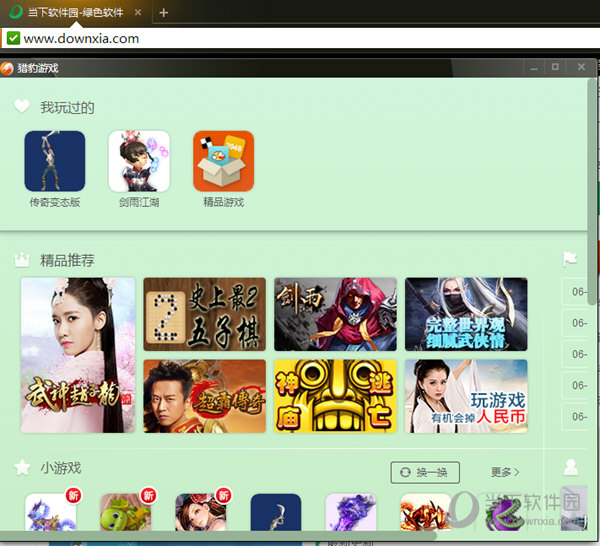Click the green security shield in address bar
This screenshot has width=600, height=546.
[13, 38]
